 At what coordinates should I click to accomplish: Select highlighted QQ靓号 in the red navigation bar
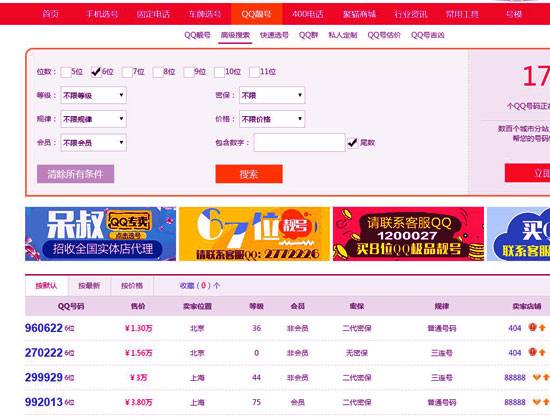[256, 14]
